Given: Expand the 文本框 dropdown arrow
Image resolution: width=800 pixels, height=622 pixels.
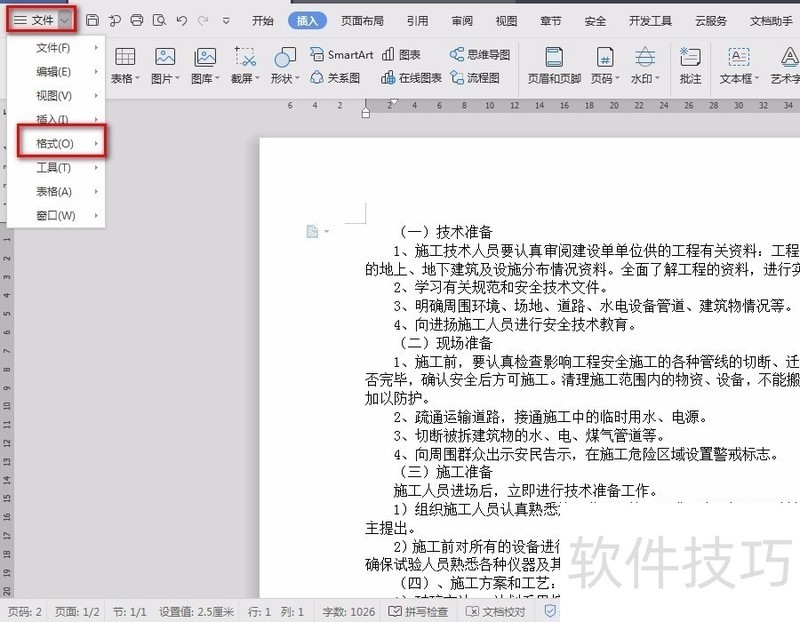Looking at the screenshot, I should (x=757, y=79).
